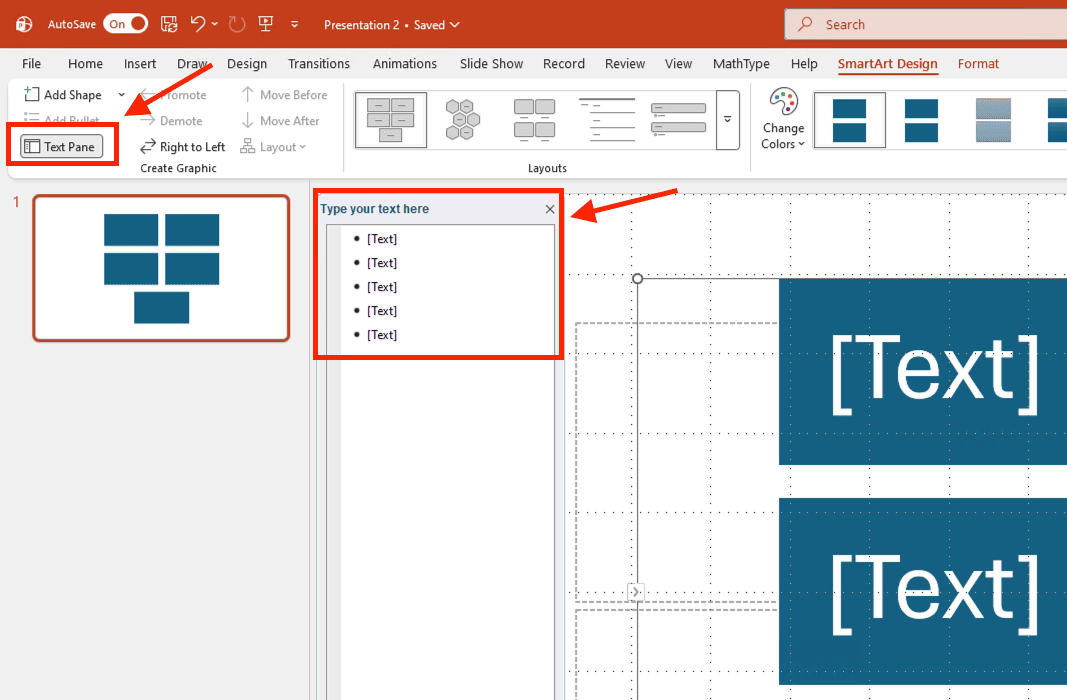
Task: Switch to the Format tab
Action: 978,63
